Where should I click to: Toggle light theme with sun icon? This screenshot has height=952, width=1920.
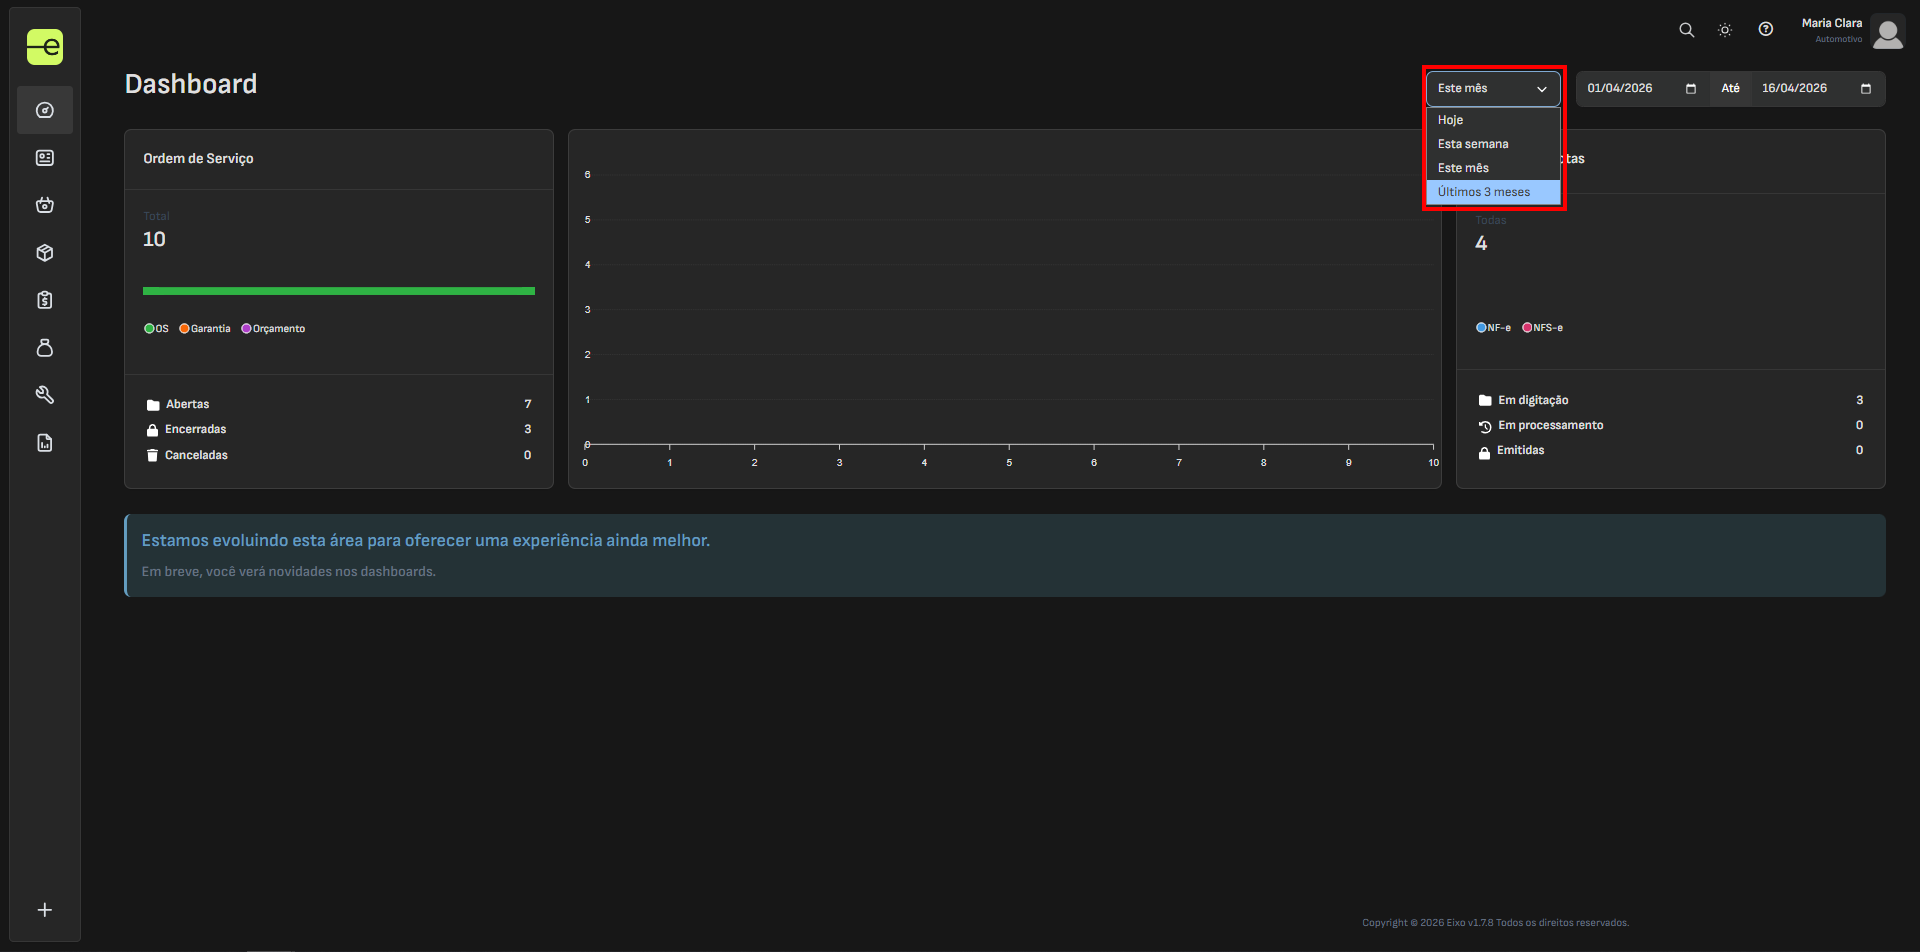(1725, 30)
